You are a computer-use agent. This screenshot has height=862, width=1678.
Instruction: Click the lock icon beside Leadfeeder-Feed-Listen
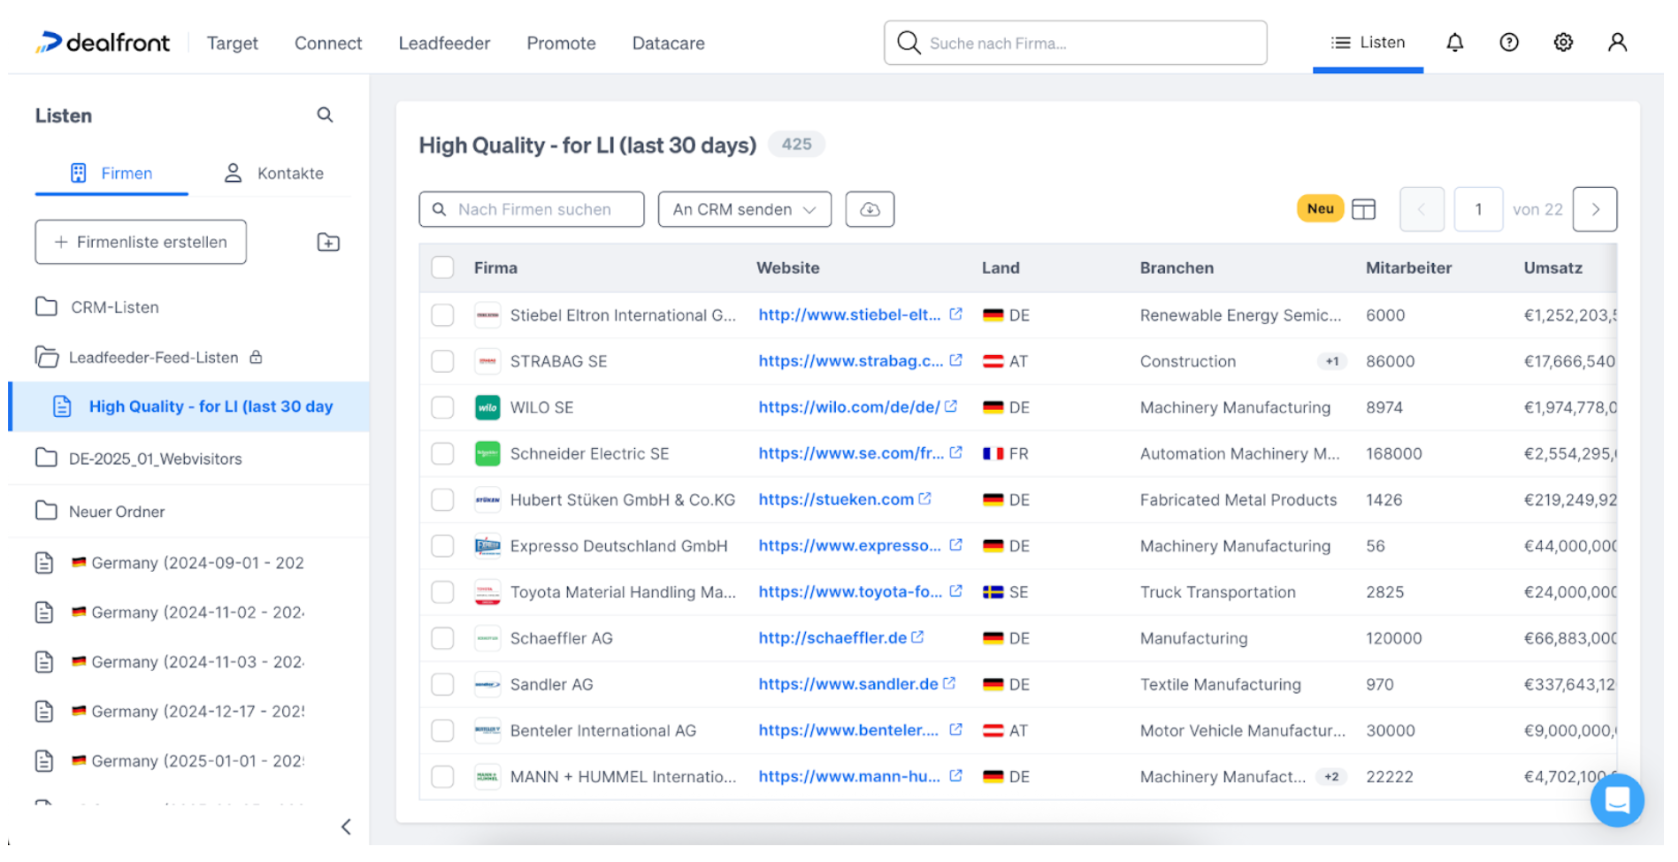[x=256, y=357]
